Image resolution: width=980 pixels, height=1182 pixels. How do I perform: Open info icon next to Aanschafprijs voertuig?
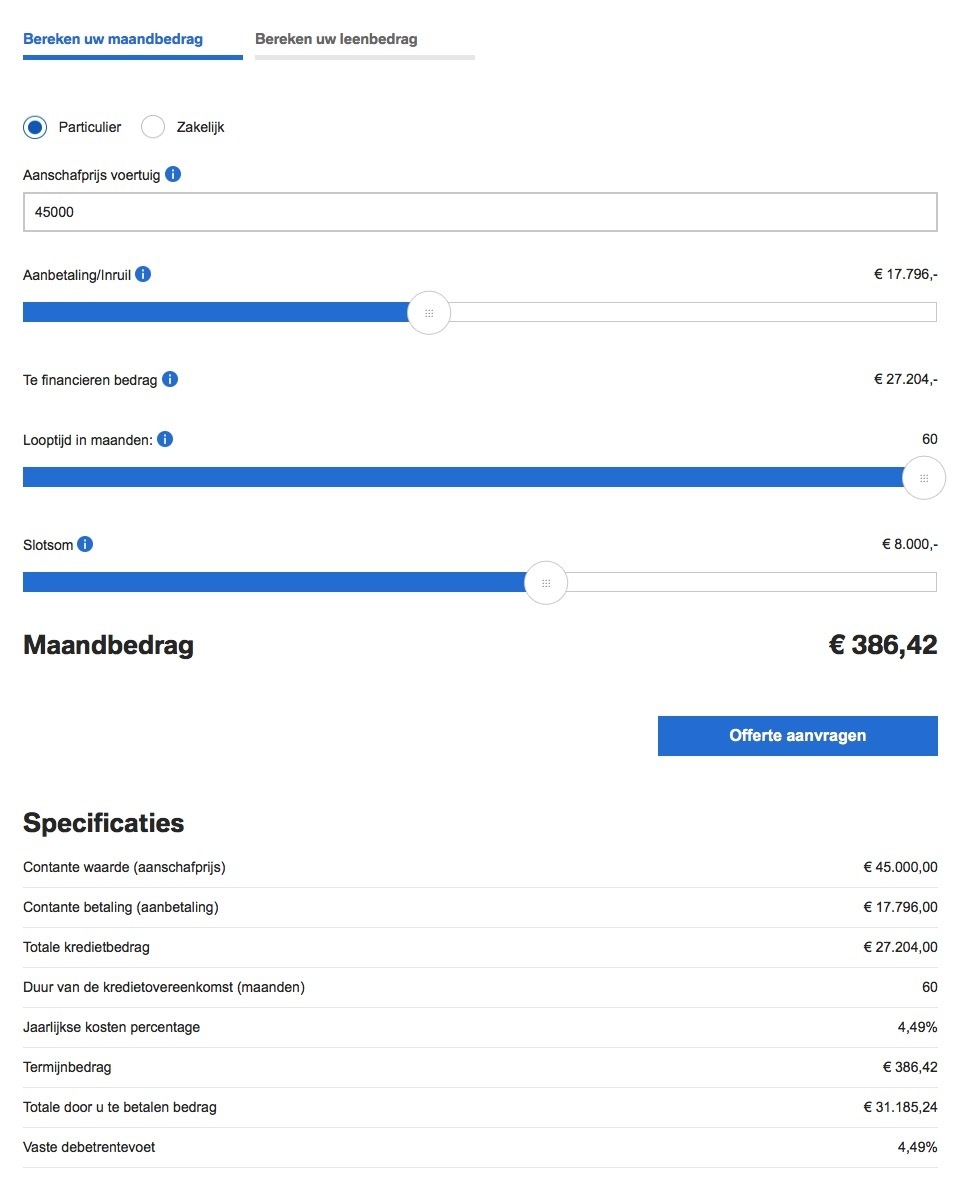173,175
